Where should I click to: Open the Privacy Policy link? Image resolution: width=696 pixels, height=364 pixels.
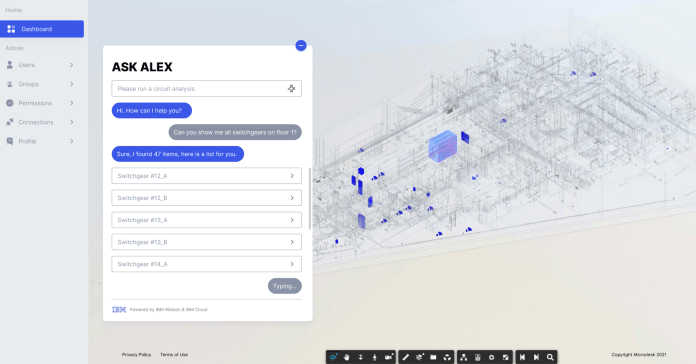136,355
